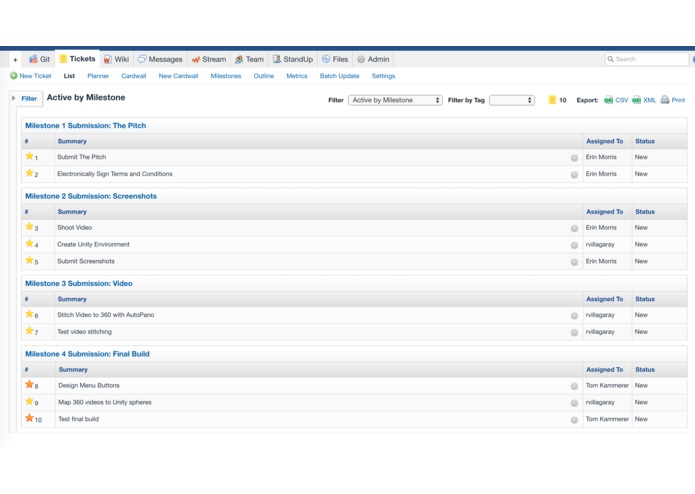695x494 pixels.
Task: Open the Wiki tab
Action: [116, 59]
